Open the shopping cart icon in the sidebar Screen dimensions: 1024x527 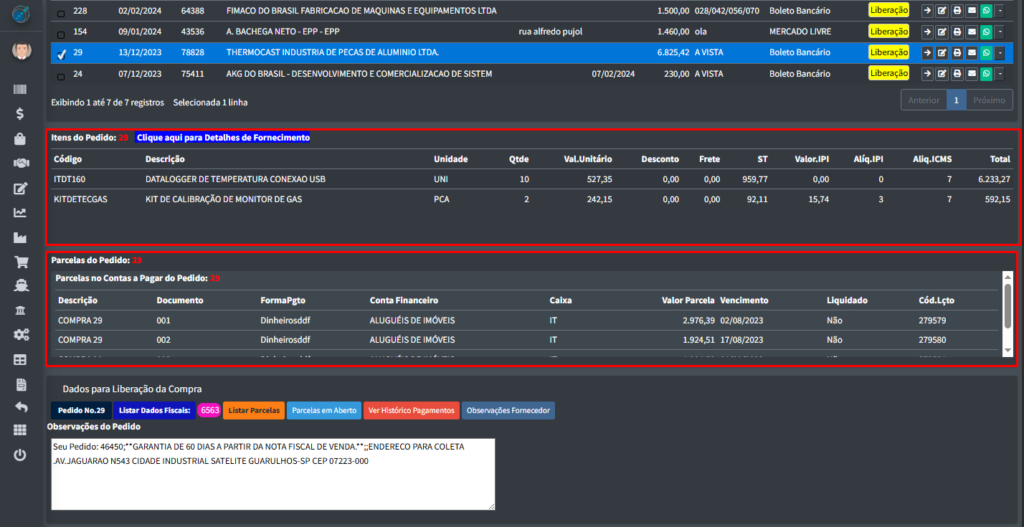[x=19, y=262]
